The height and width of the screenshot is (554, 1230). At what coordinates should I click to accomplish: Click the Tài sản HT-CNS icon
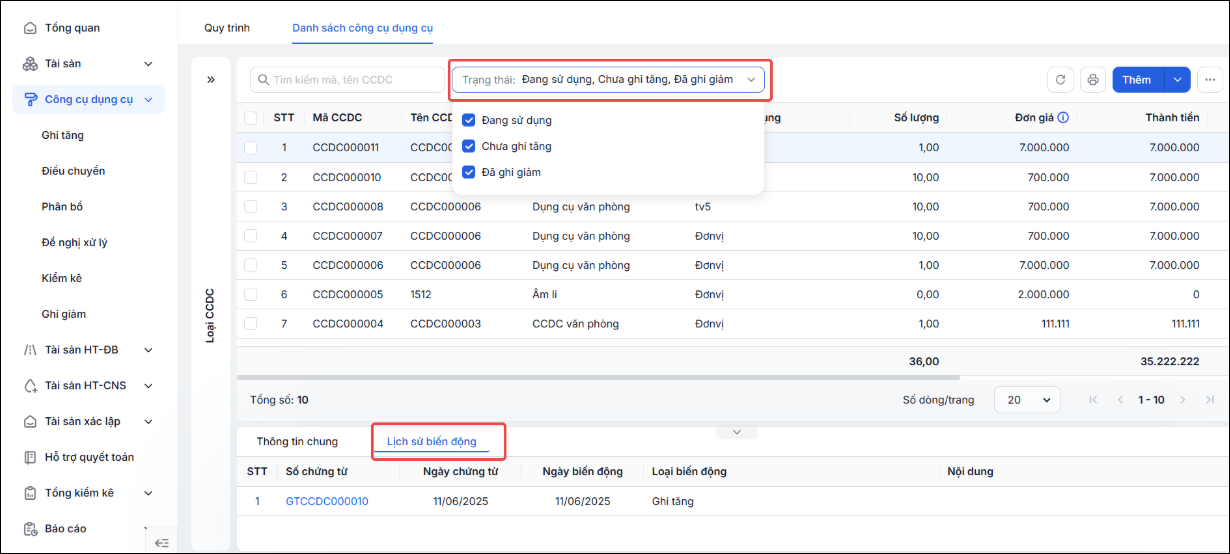click(x=30, y=385)
